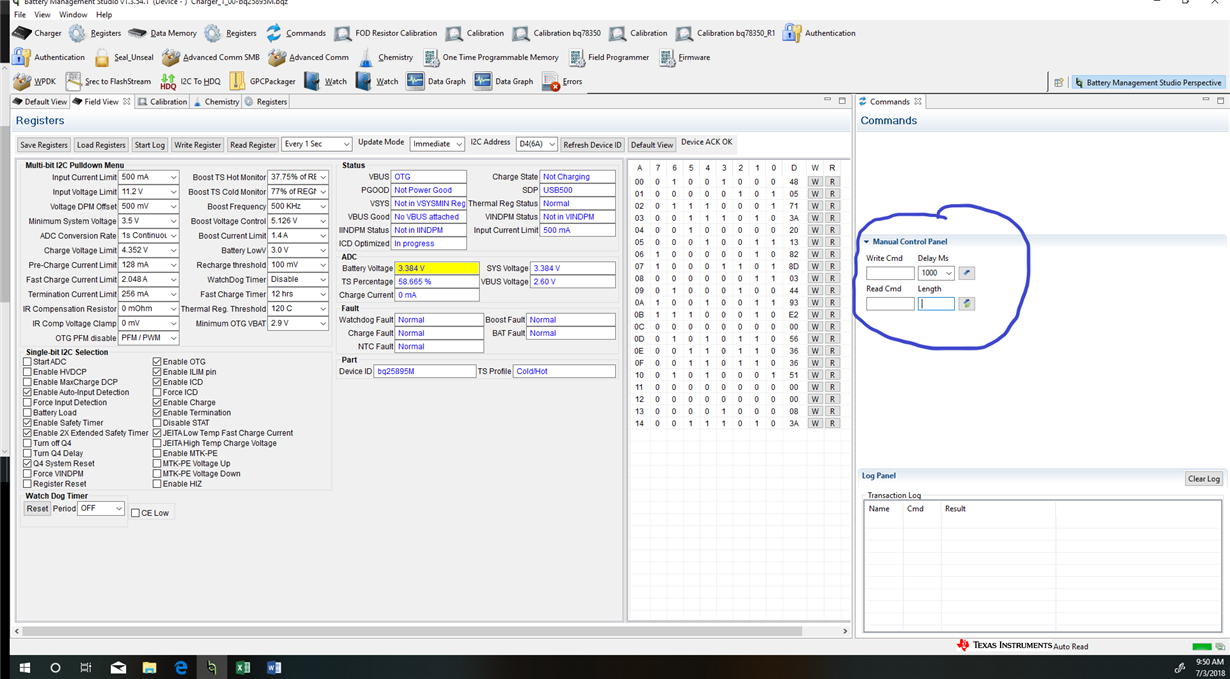The width and height of the screenshot is (1230, 679).
Task: Open the WPDK tool
Action: tap(35, 81)
